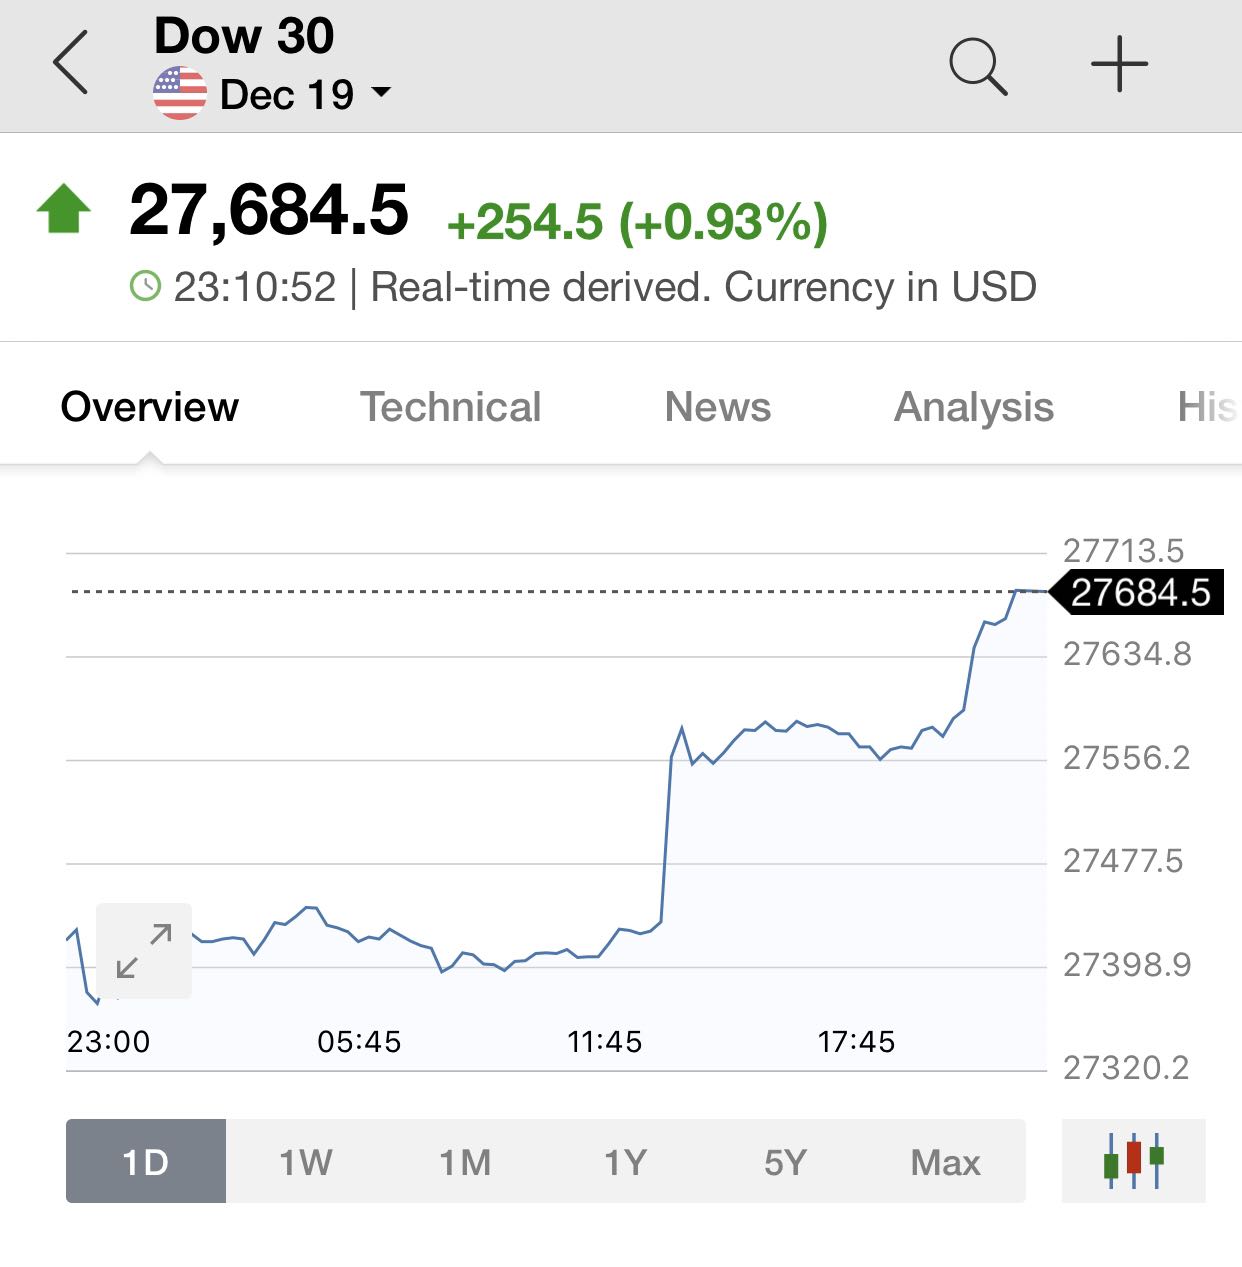Go to the News tab
Screen dimensions: 1242x1267
point(718,407)
